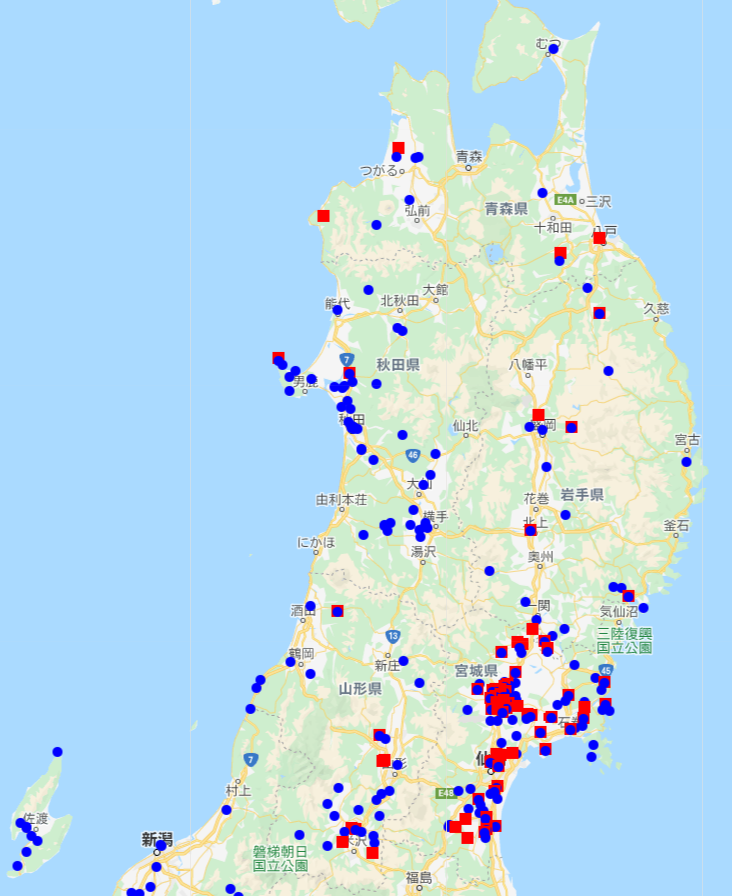Select the red square marker above つがる
Image resolution: width=732 pixels, height=896 pixels.
398,148
